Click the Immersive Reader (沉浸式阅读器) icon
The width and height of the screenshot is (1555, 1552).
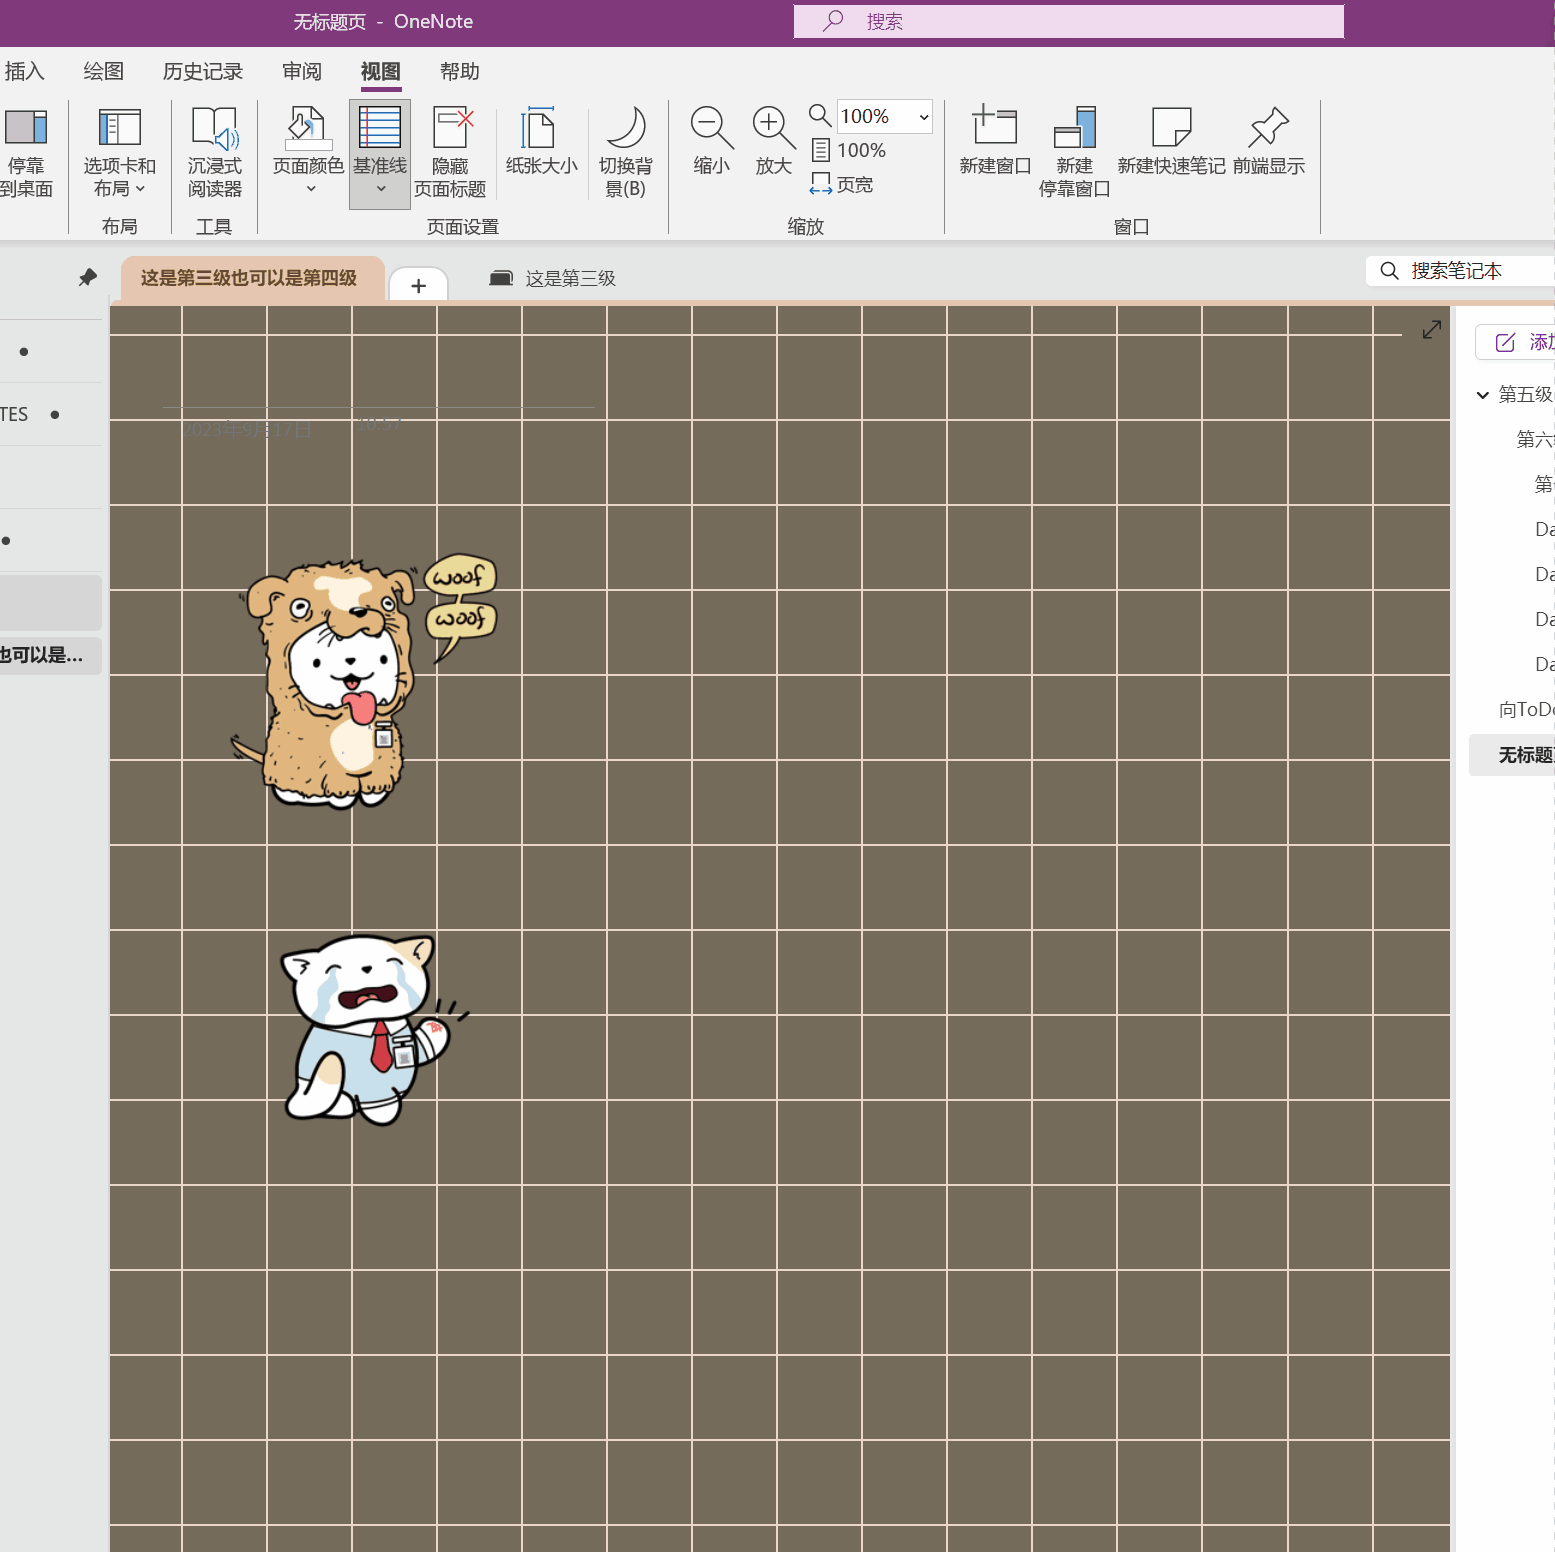click(215, 130)
